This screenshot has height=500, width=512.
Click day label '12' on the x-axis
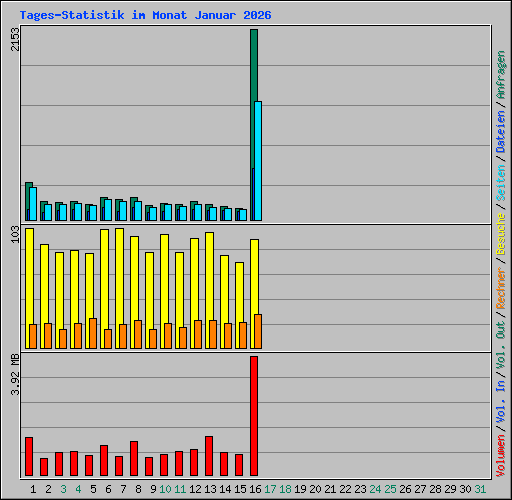[x=195, y=489]
